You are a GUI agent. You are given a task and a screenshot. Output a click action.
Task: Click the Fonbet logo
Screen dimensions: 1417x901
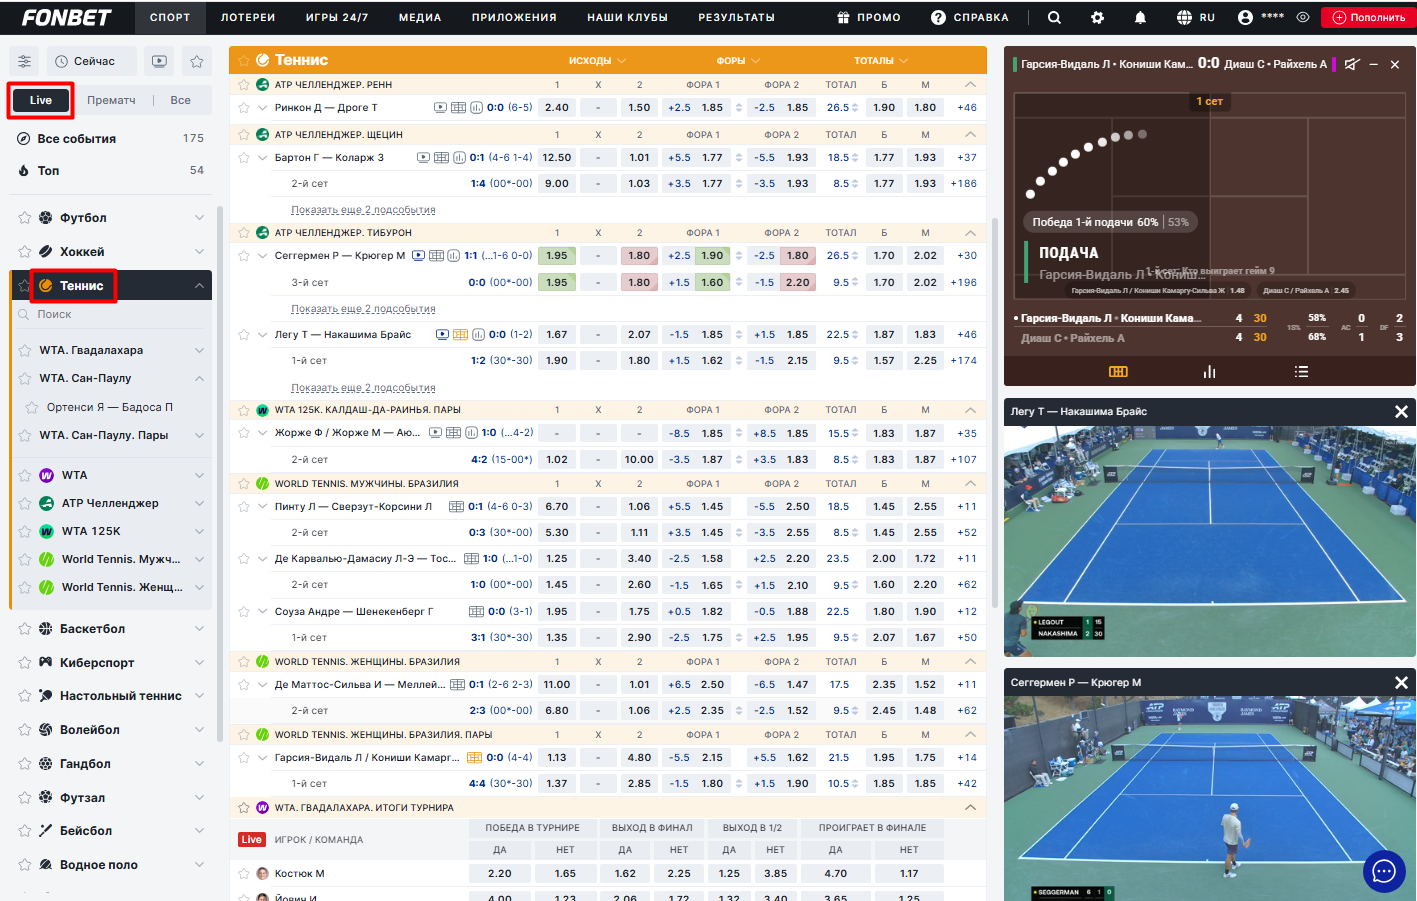67,17
